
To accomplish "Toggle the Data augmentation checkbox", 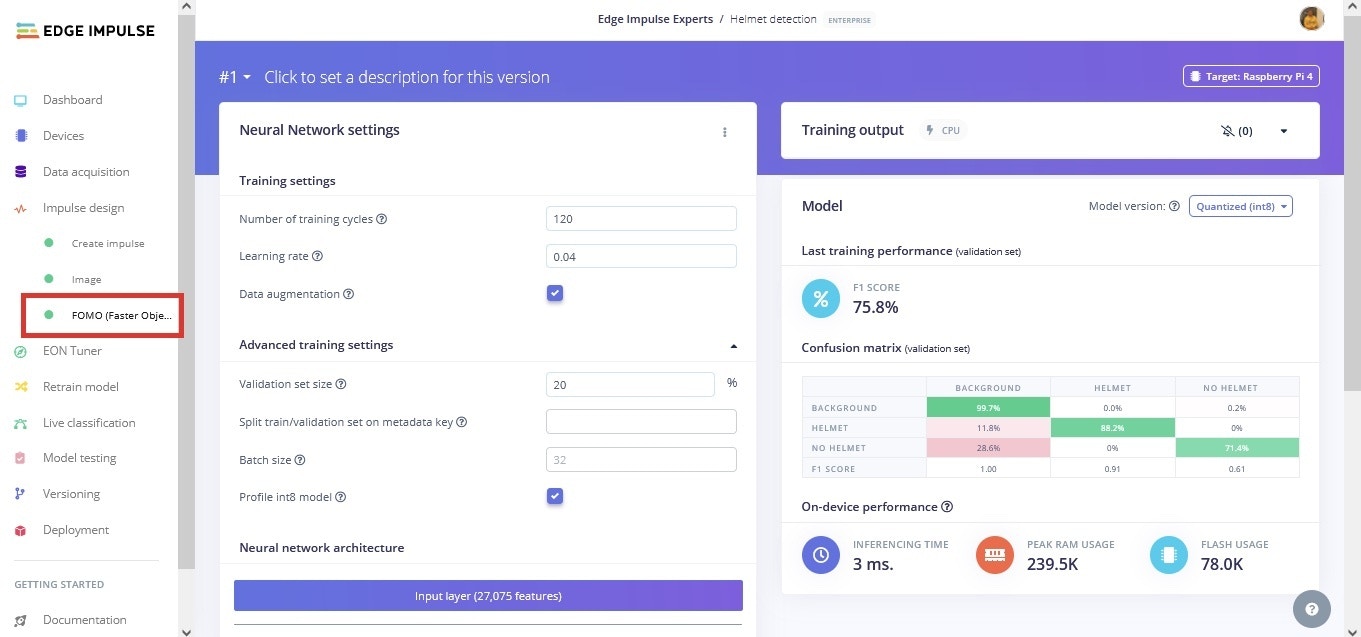I will coord(555,293).
